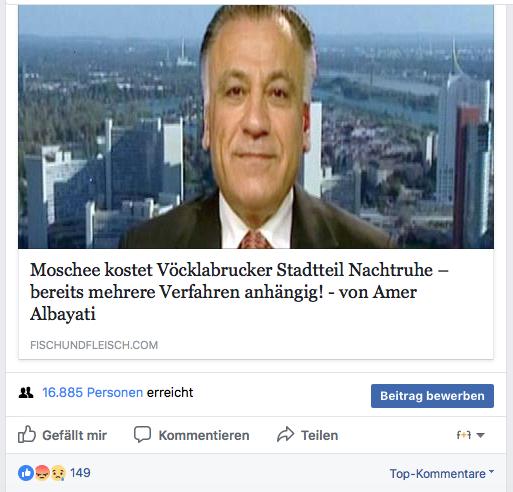Click the curved arrow Teilen icon

286,434
